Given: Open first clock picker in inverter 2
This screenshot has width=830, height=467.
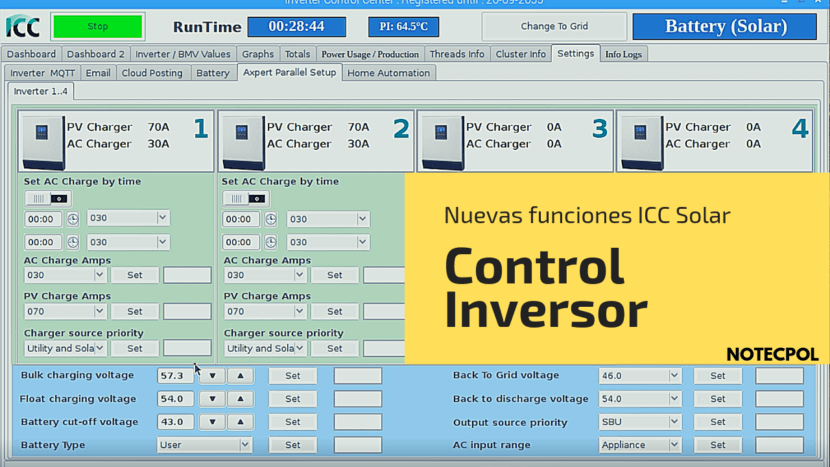Looking at the screenshot, I should (x=270, y=219).
